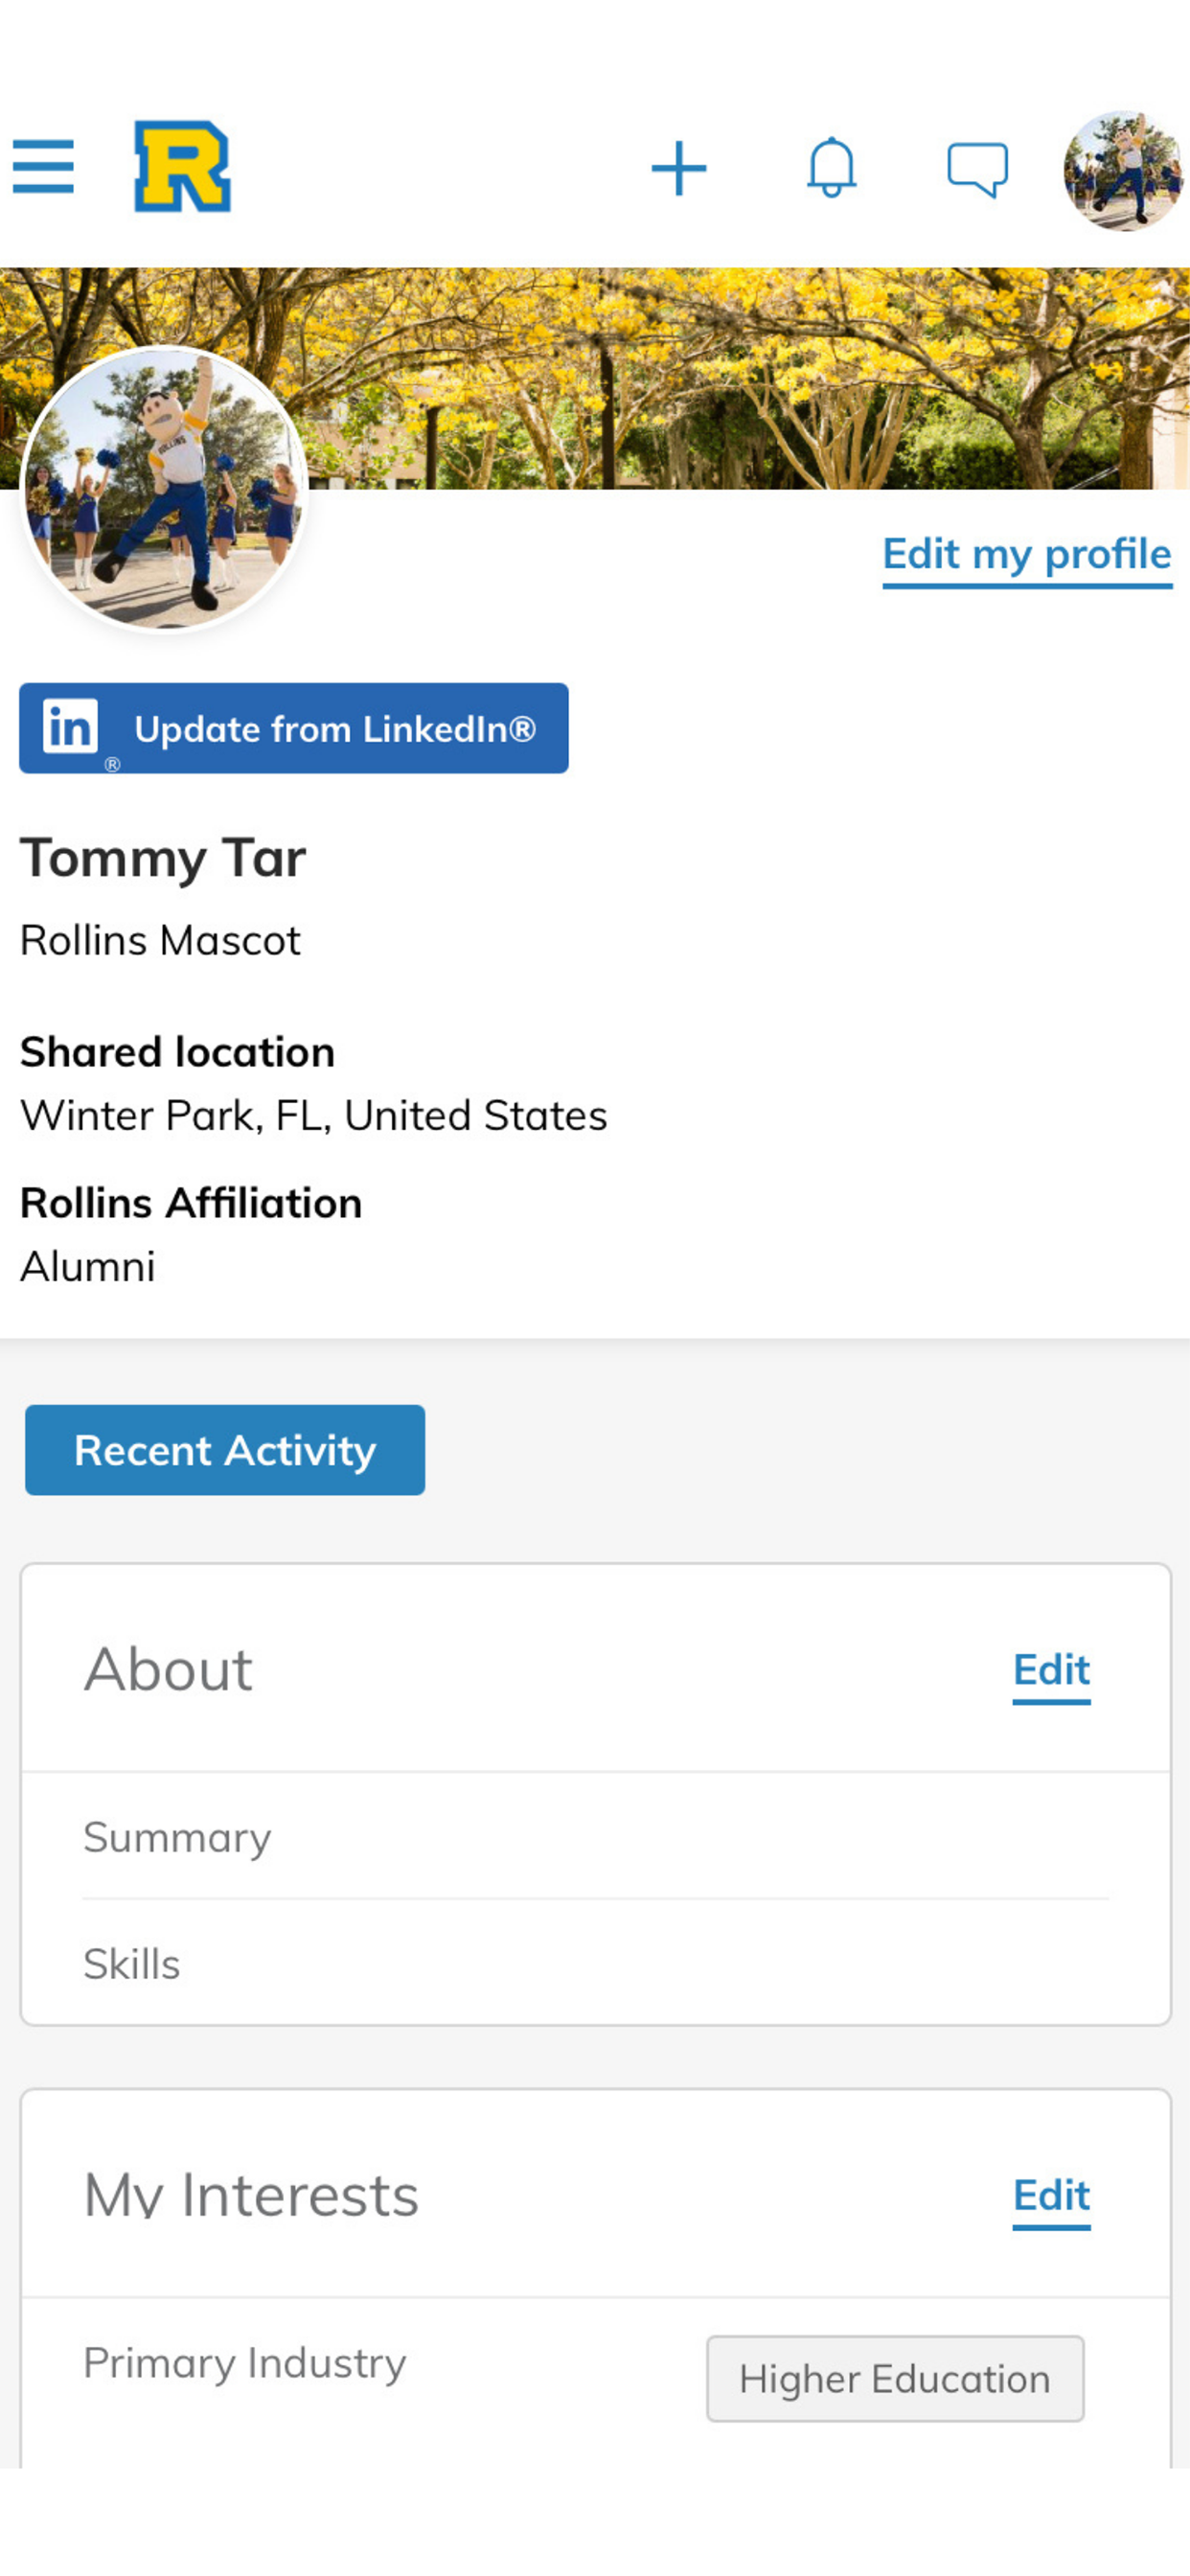Click Update from LinkedIn button
1190x2576 pixels.
pos(294,728)
